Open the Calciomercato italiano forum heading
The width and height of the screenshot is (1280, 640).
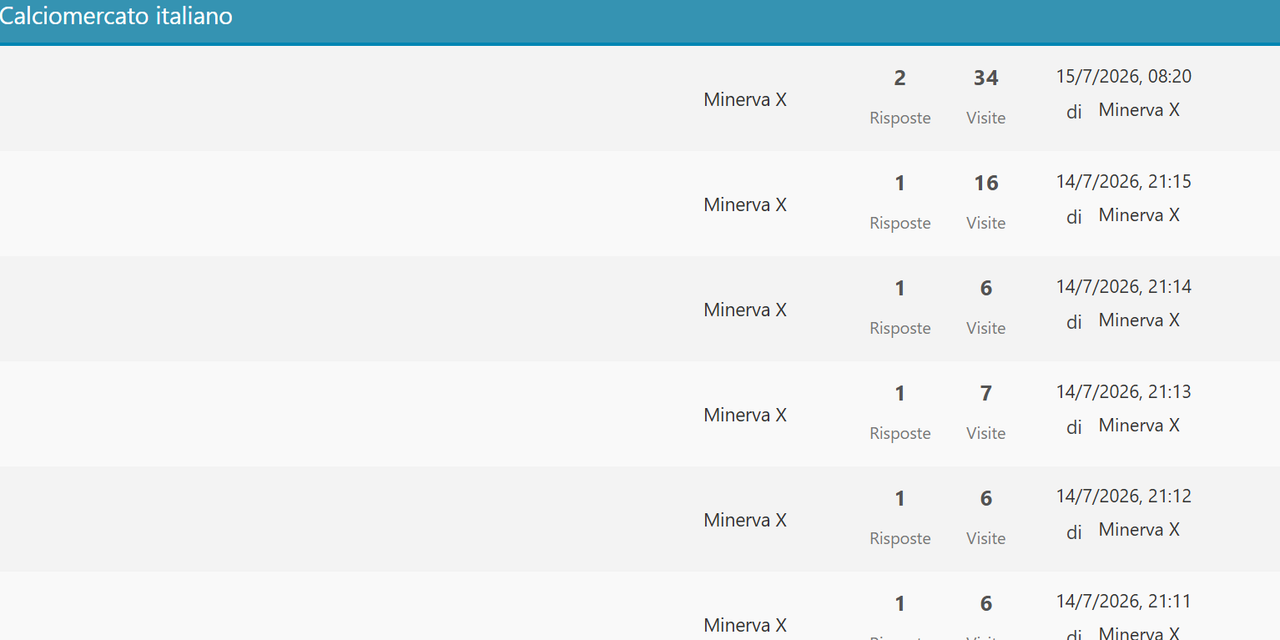(116, 17)
